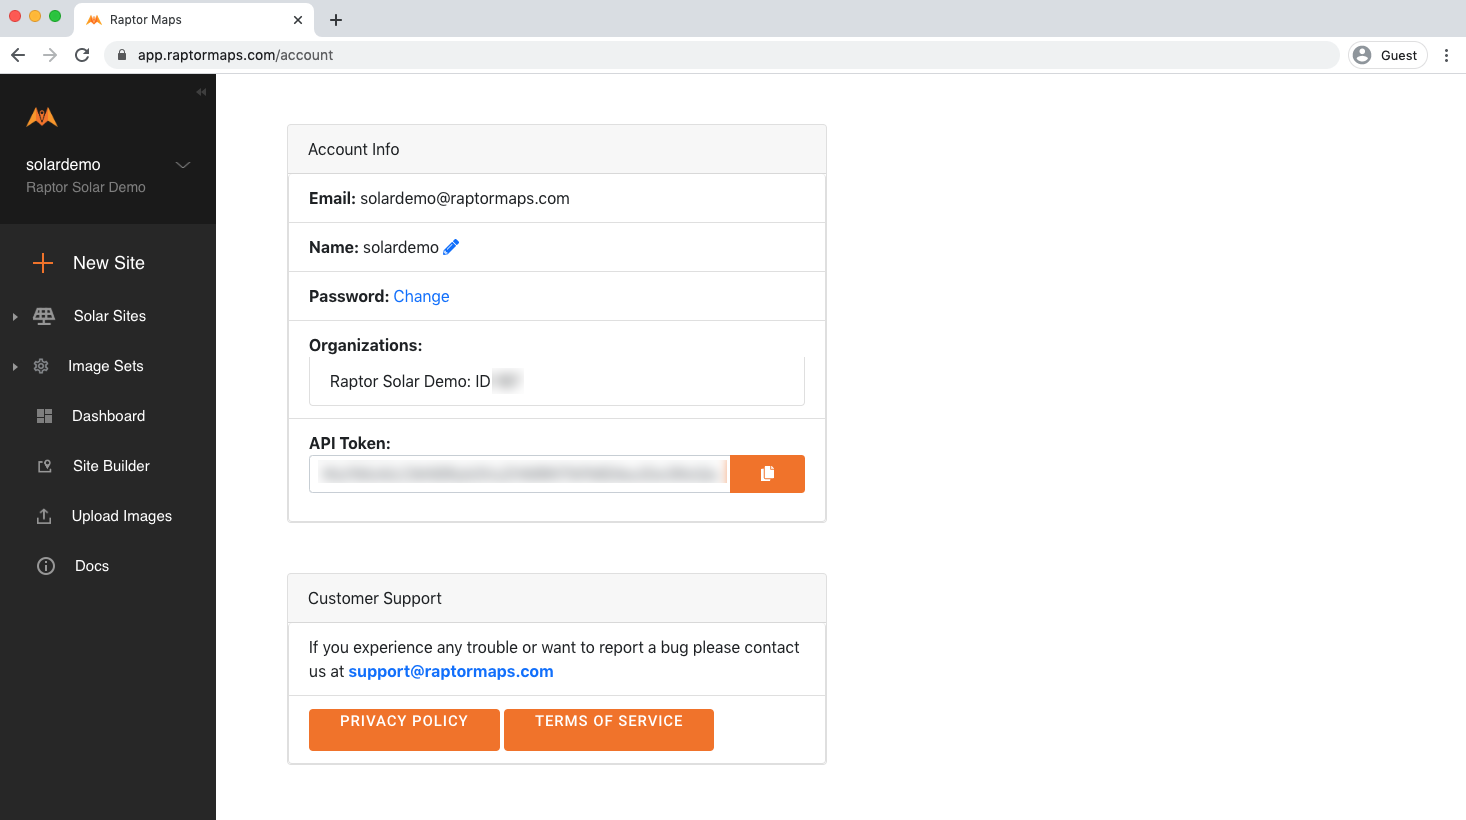Select the Raptor Maps browser tab
The width and height of the screenshot is (1466, 820).
pos(194,20)
